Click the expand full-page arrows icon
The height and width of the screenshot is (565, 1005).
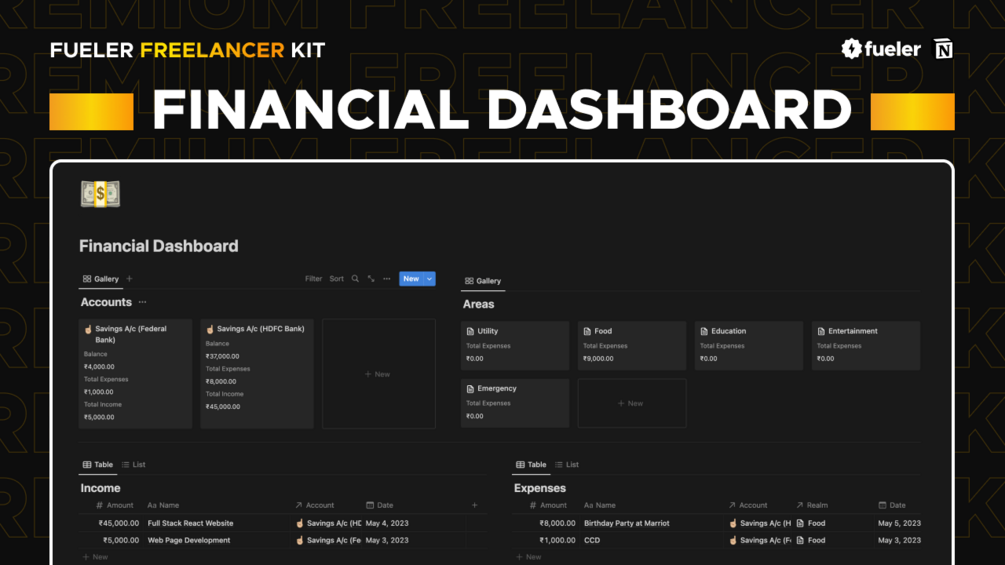[x=371, y=279]
